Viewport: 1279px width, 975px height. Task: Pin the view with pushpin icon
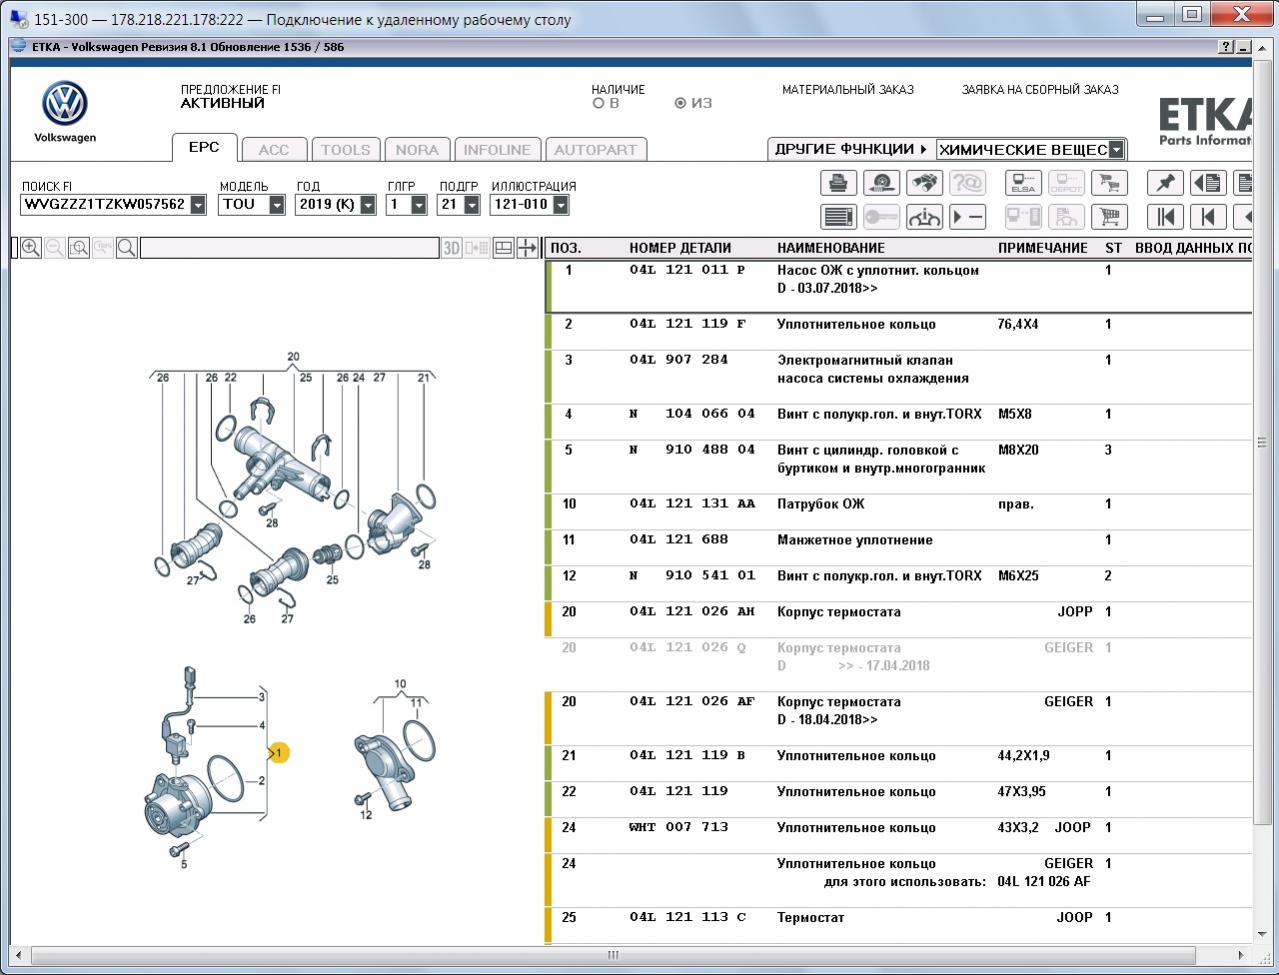click(x=1165, y=183)
